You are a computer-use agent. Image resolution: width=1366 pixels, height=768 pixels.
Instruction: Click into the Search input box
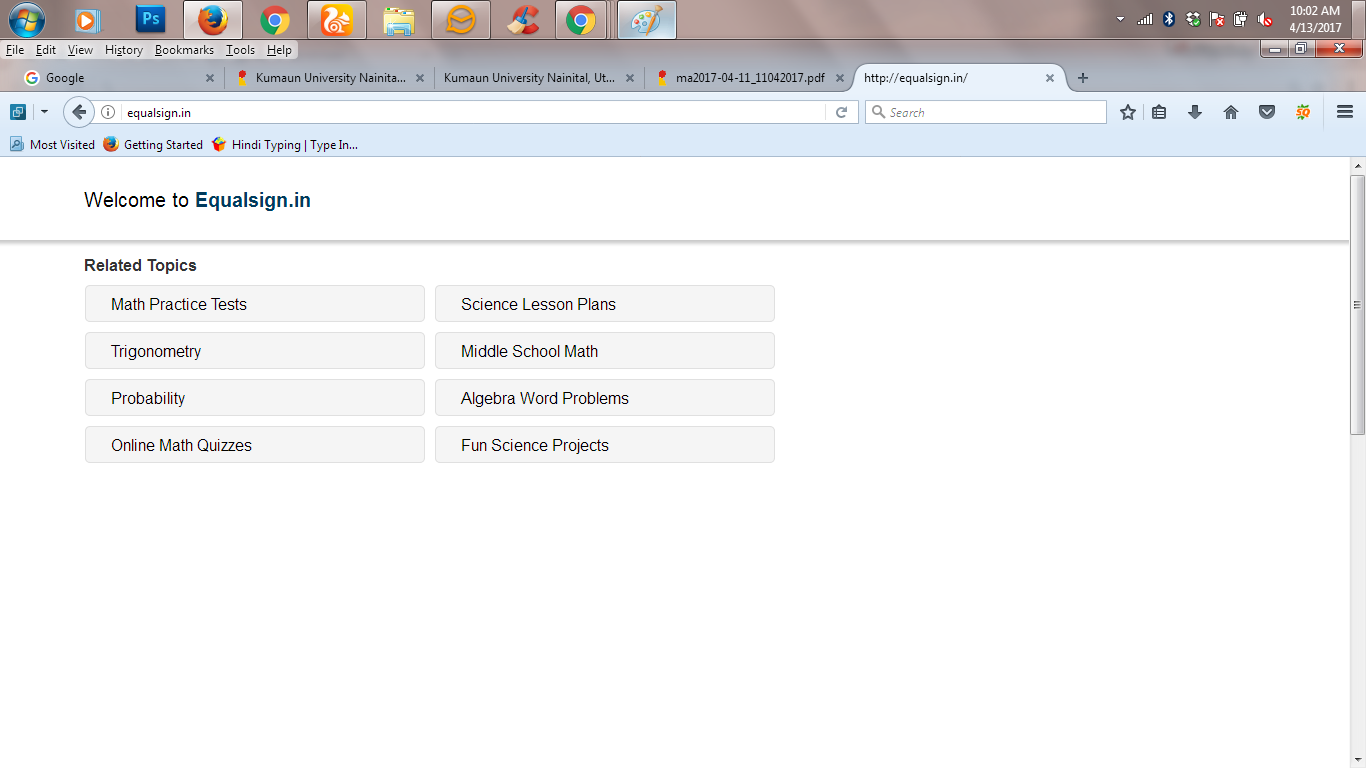coord(990,112)
